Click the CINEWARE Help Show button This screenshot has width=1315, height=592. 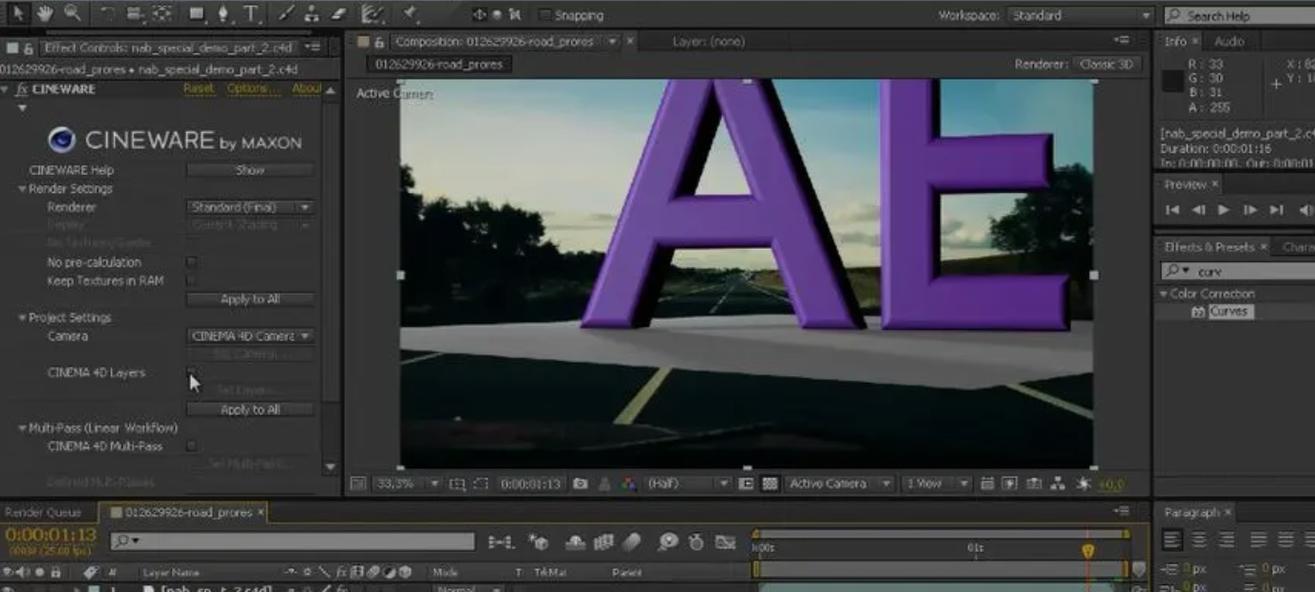pyautogui.click(x=250, y=170)
